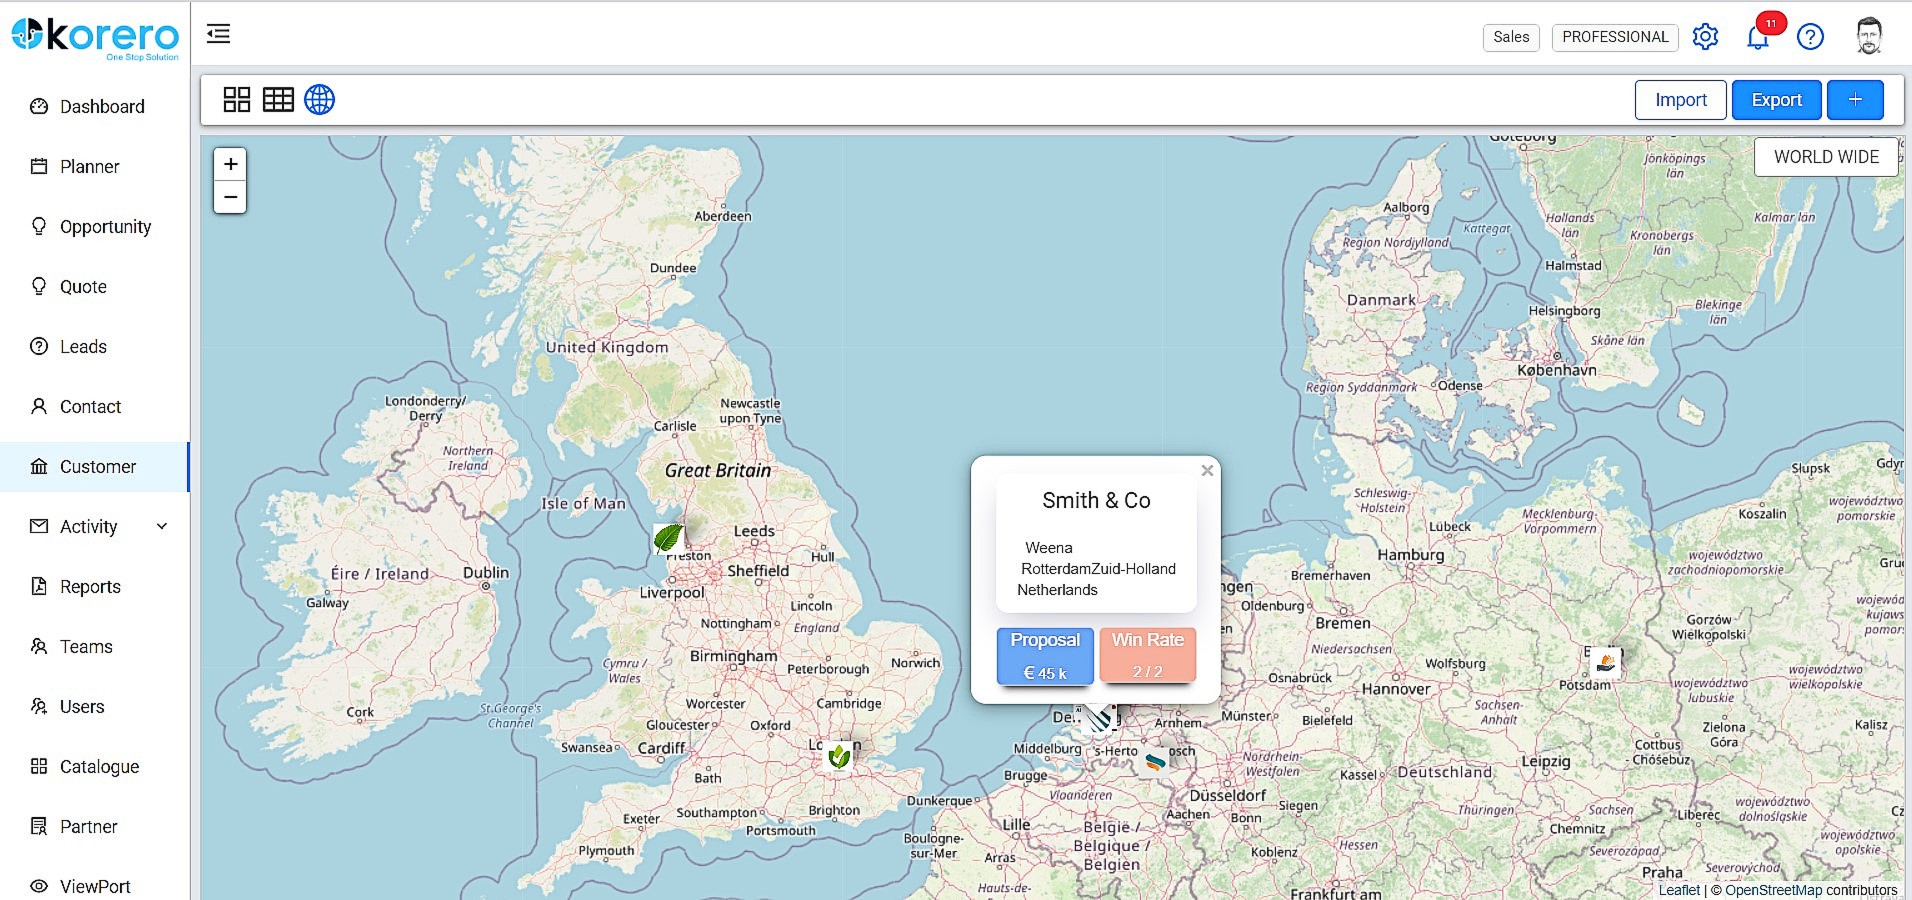Viewport: 1912px width, 900px height.
Task: Switch to table view
Action: point(278,99)
